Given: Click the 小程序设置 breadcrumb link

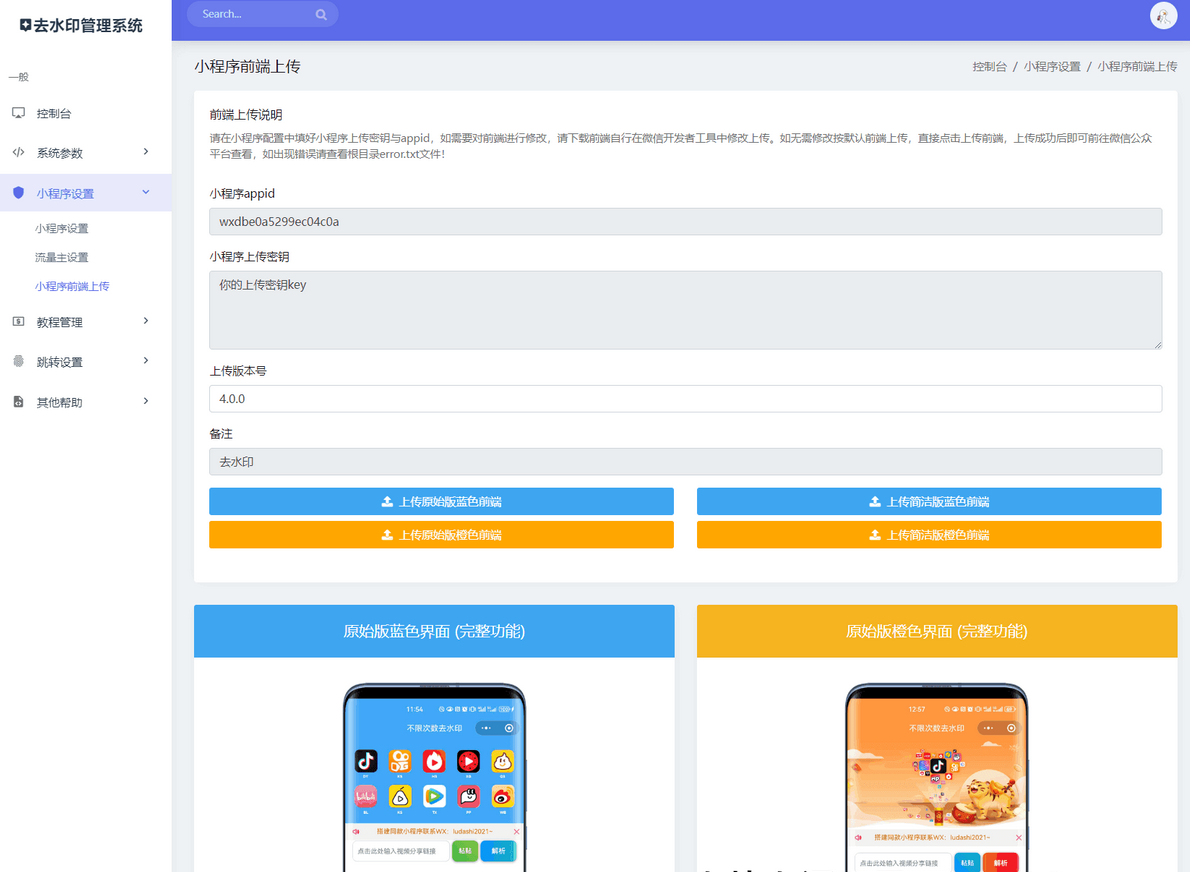Looking at the screenshot, I should pyautogui.click(x=1052, y=67).
